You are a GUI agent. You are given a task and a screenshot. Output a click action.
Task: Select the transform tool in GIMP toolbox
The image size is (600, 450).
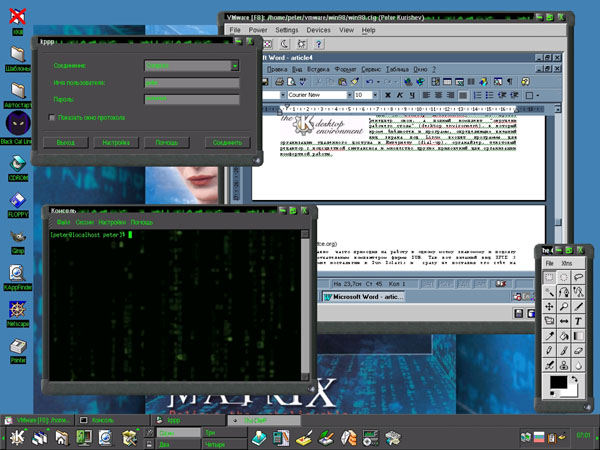(549, 321)
